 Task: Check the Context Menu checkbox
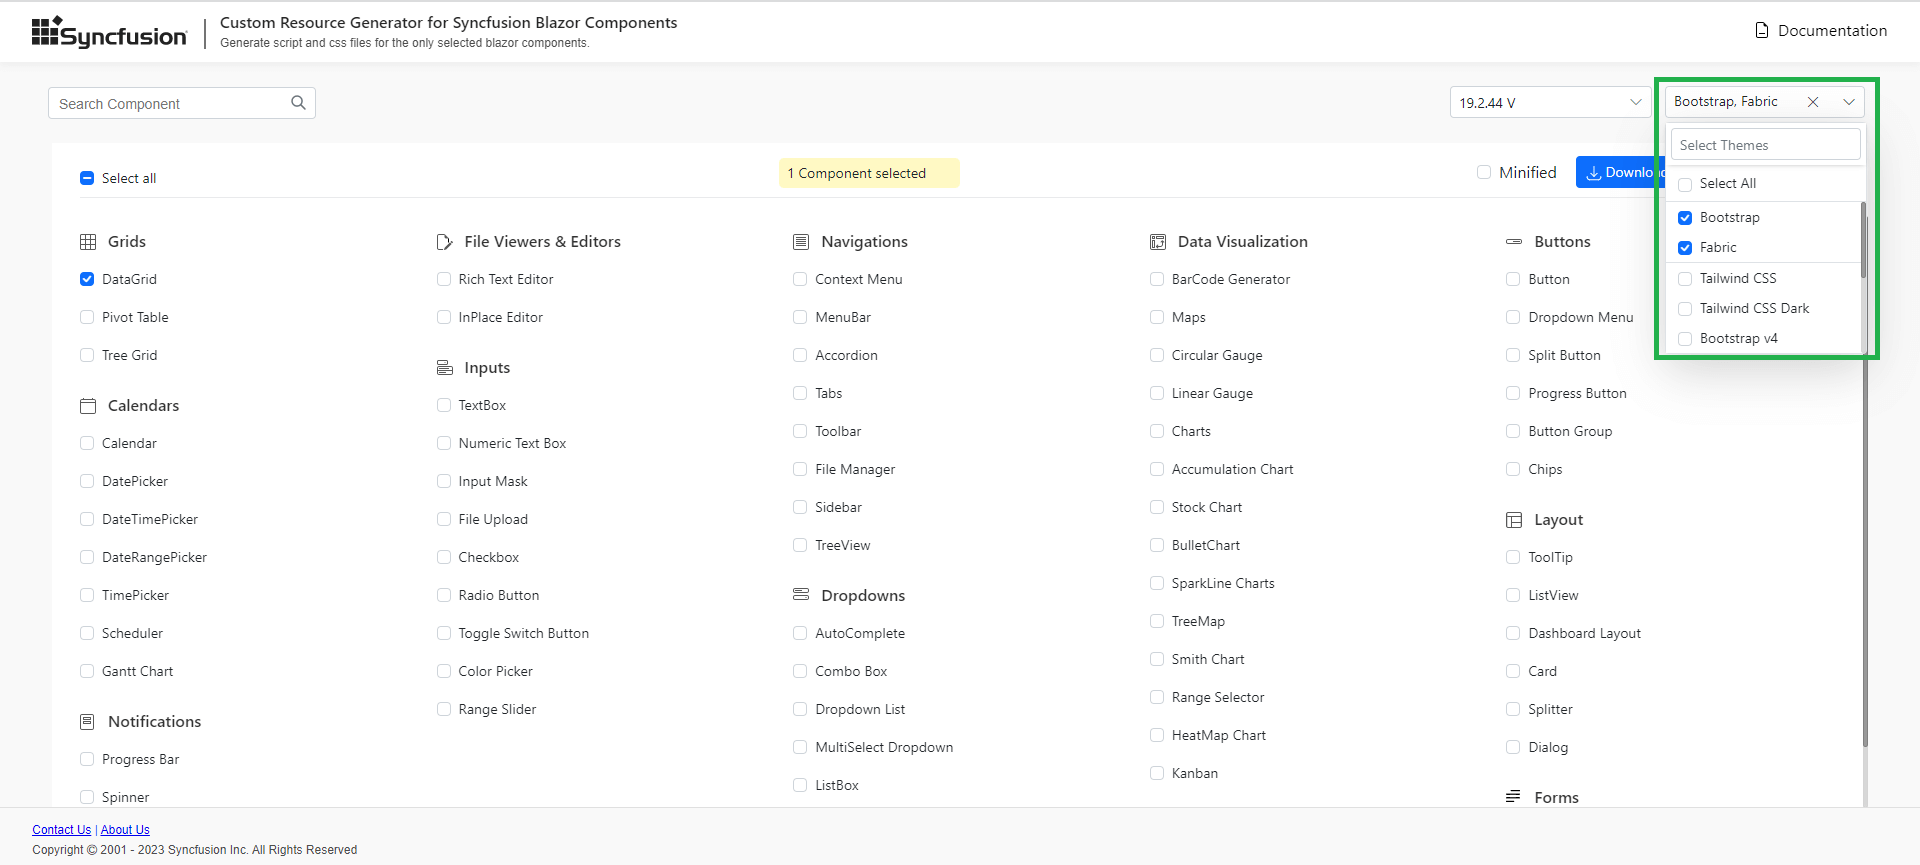(x=800, y=279)
